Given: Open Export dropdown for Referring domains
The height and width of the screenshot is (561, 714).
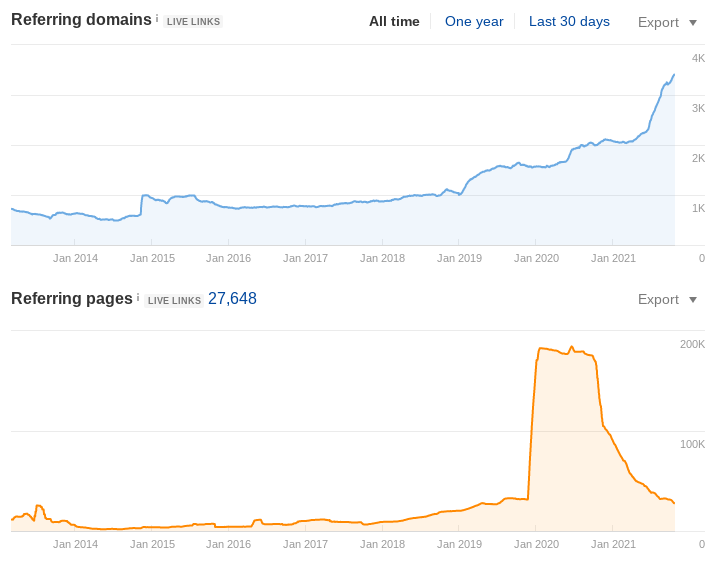Looking at the screenshot, I should 667,22.
